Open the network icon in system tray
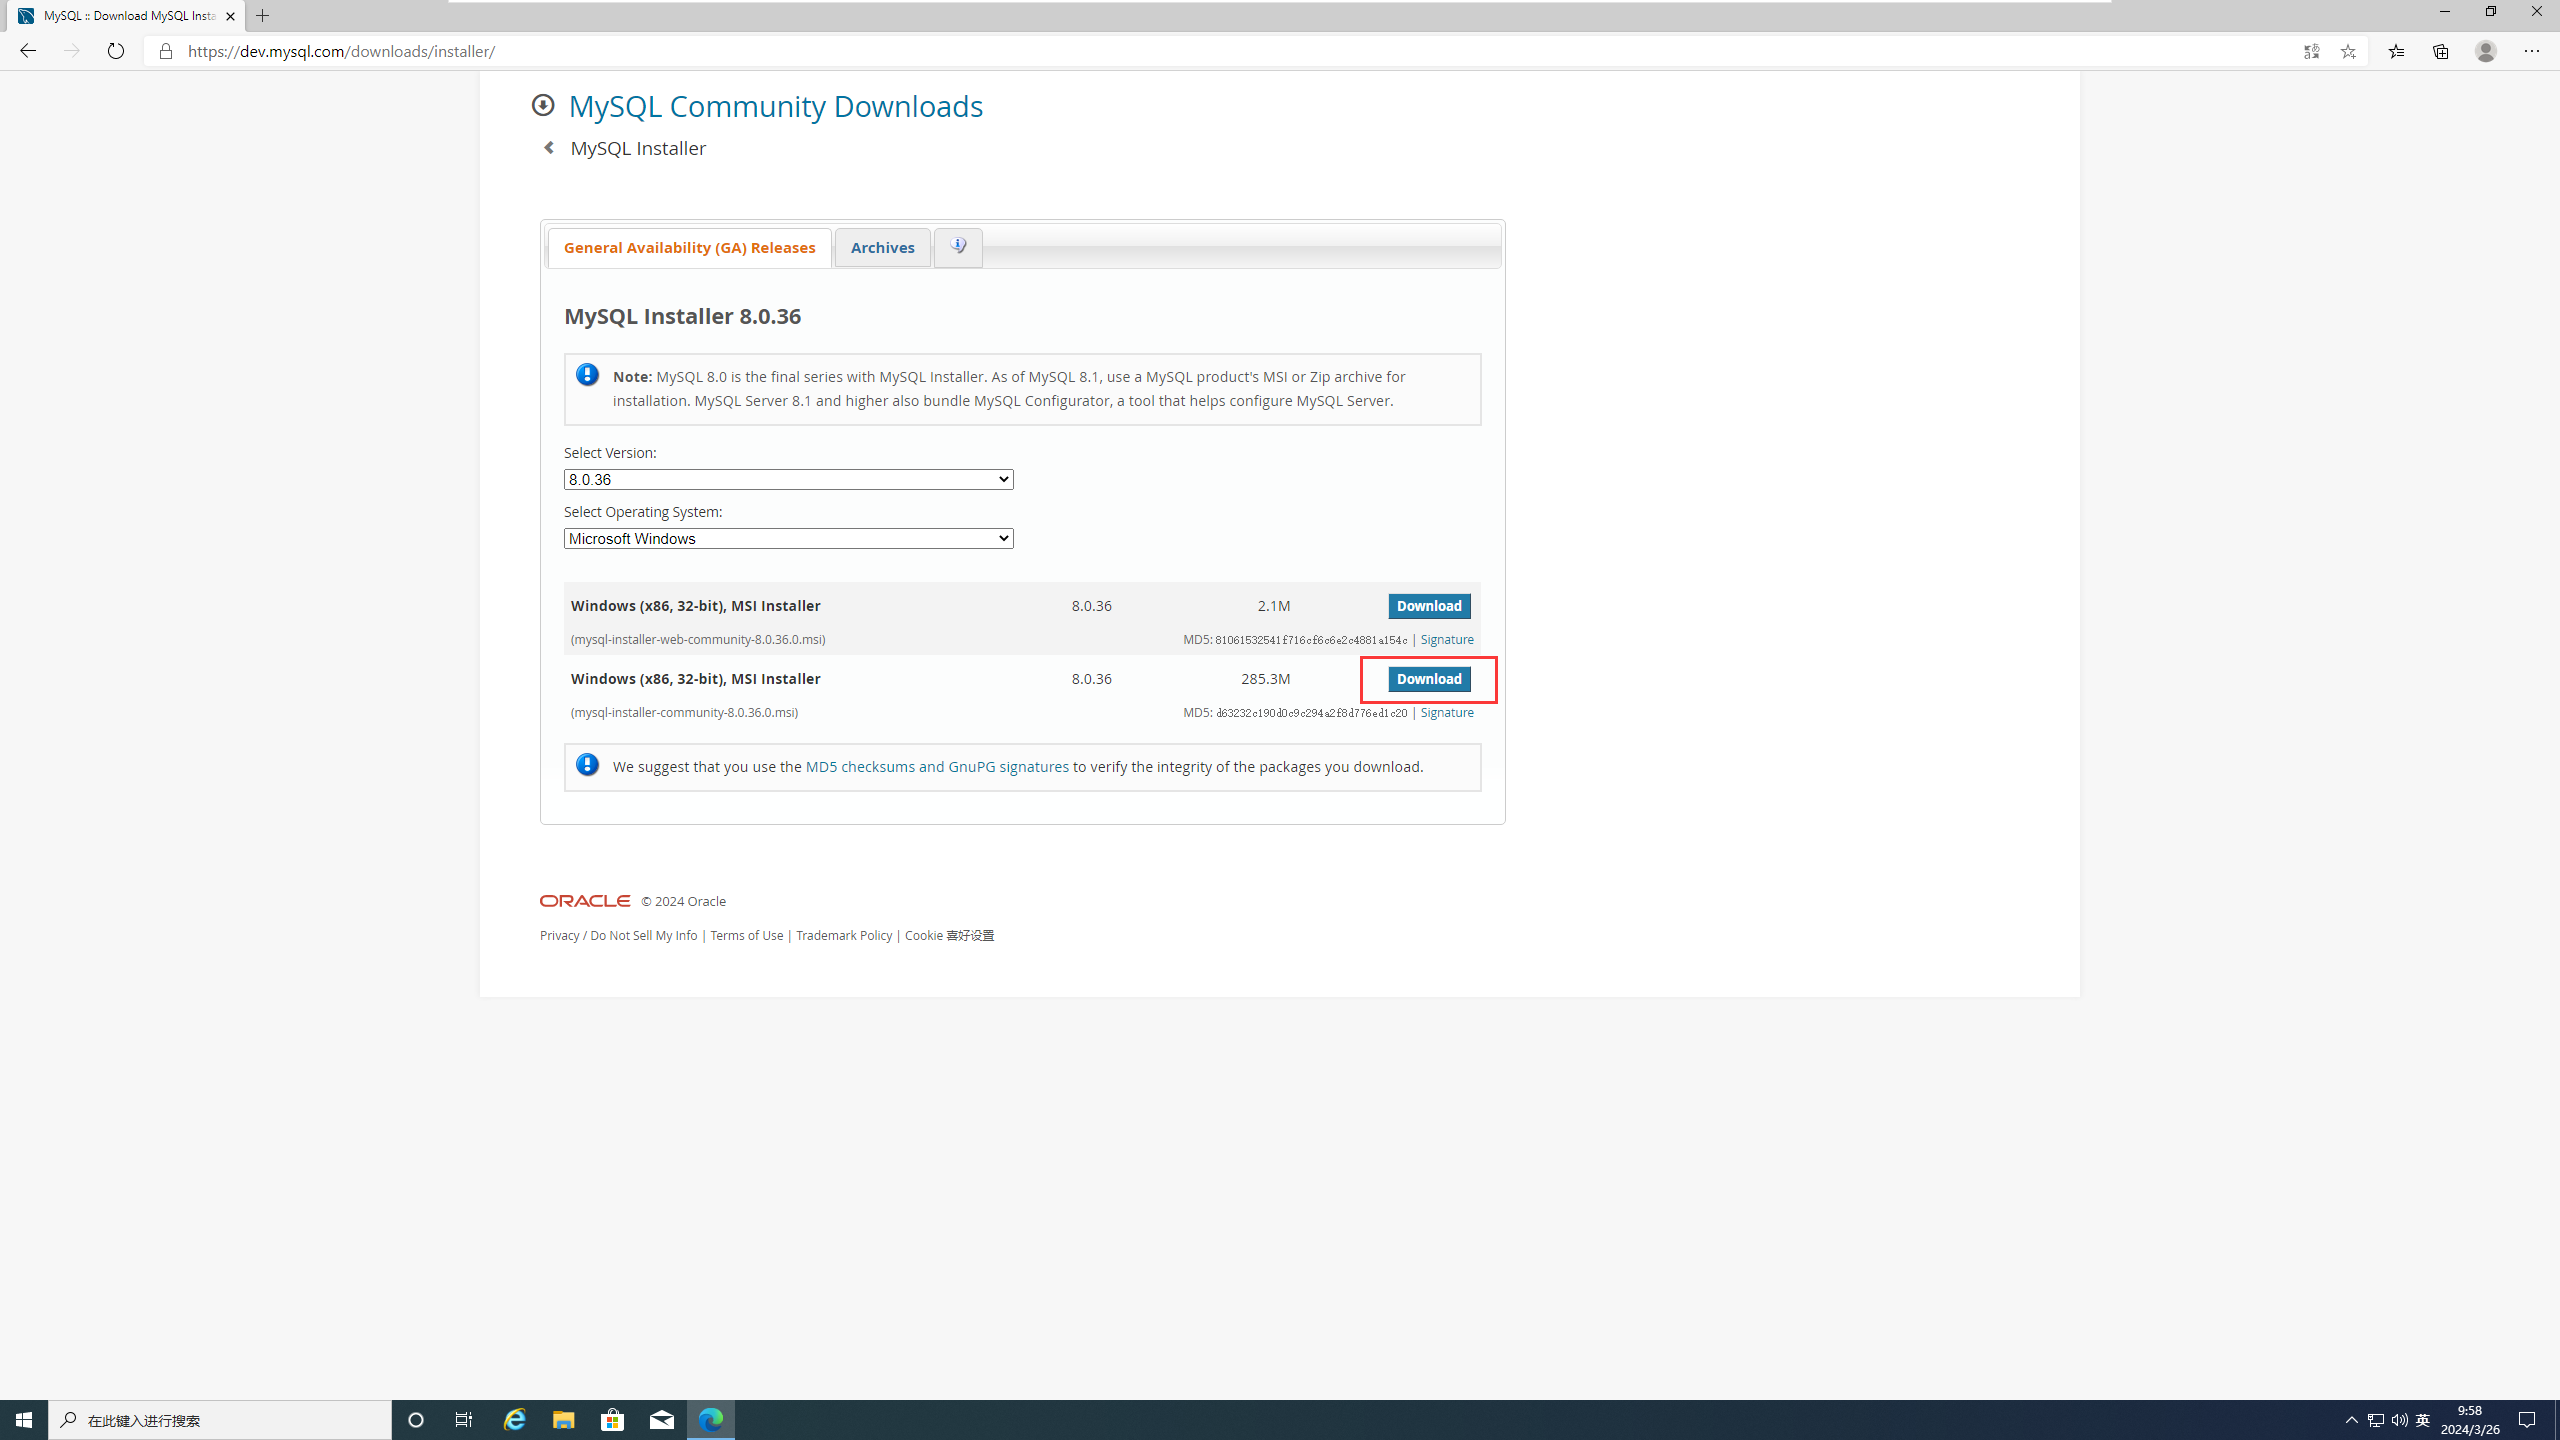 [2376, 1420]
